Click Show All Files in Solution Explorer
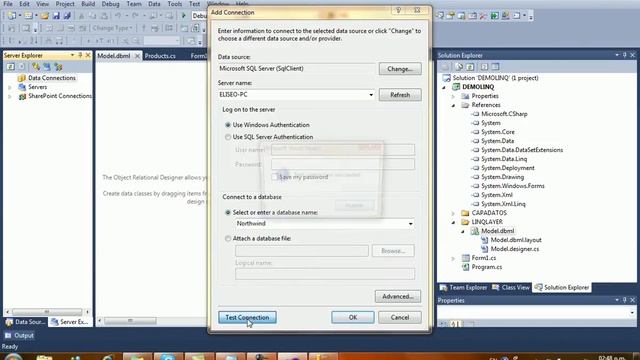640x360 pixels. click(459, 67)
